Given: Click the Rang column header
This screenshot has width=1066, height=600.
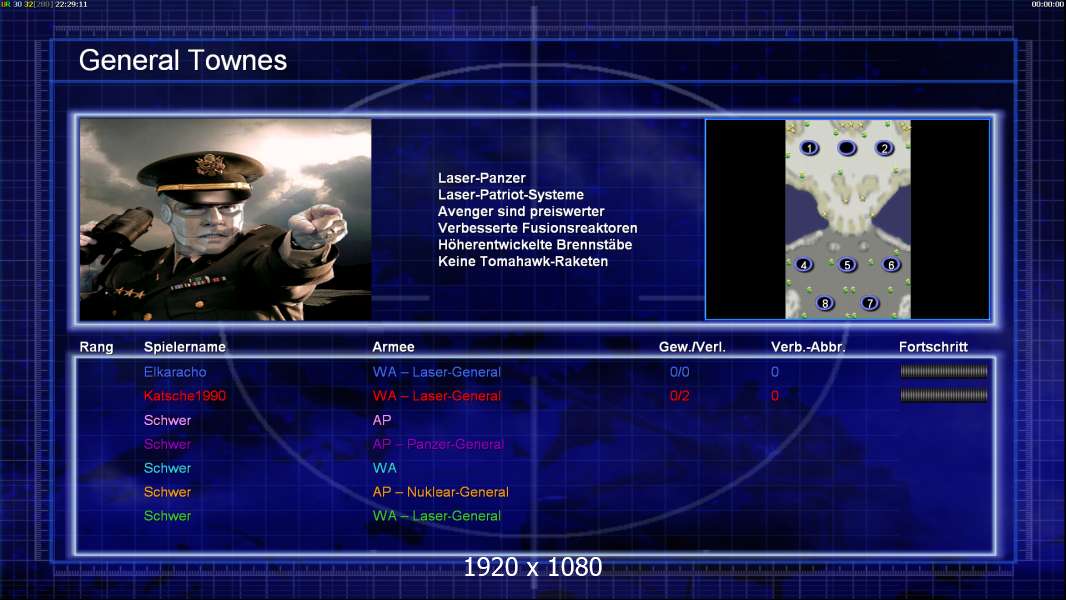Looking at the screenshot, I should pos(97,347).
